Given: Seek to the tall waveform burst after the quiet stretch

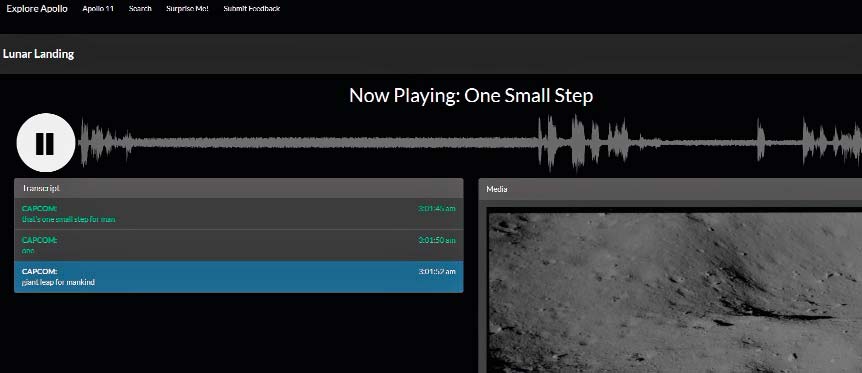Looking at the screenshot, I should [x=577, y=142].
